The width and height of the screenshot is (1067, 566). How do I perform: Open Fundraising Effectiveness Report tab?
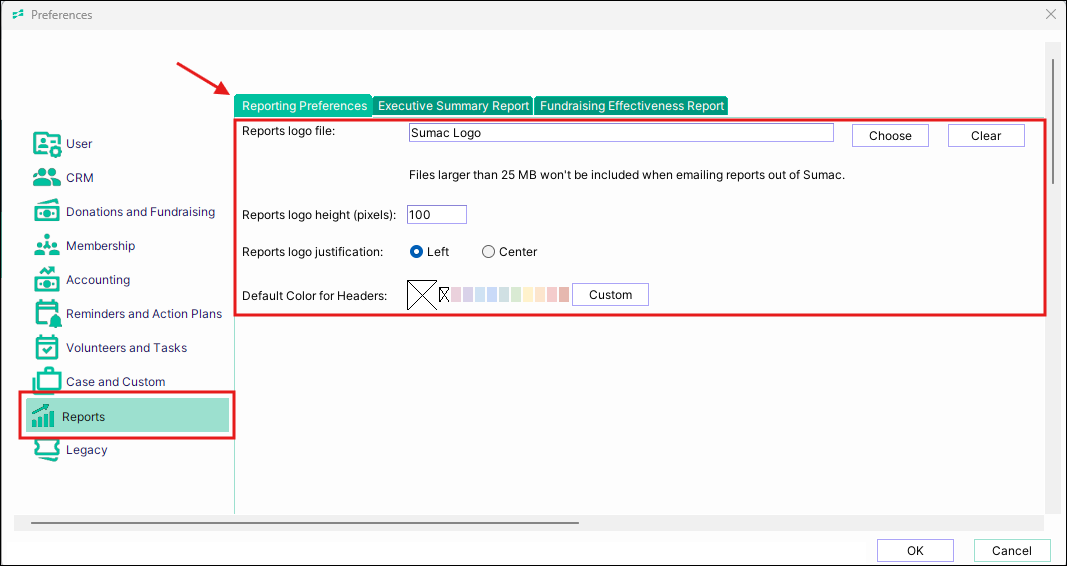[x=631, y=106]
